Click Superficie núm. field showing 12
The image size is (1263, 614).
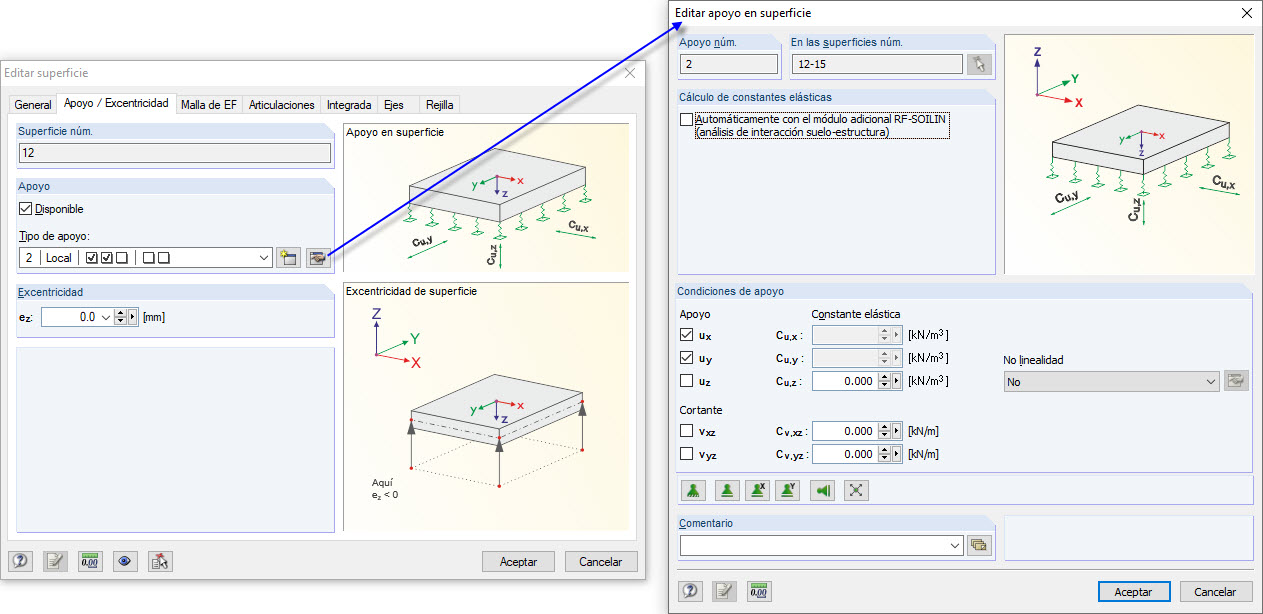click(x=175, y=153)
